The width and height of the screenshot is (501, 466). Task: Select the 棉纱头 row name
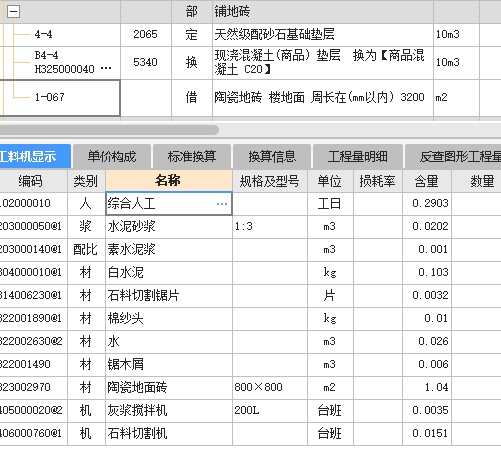tap(169, 319)
